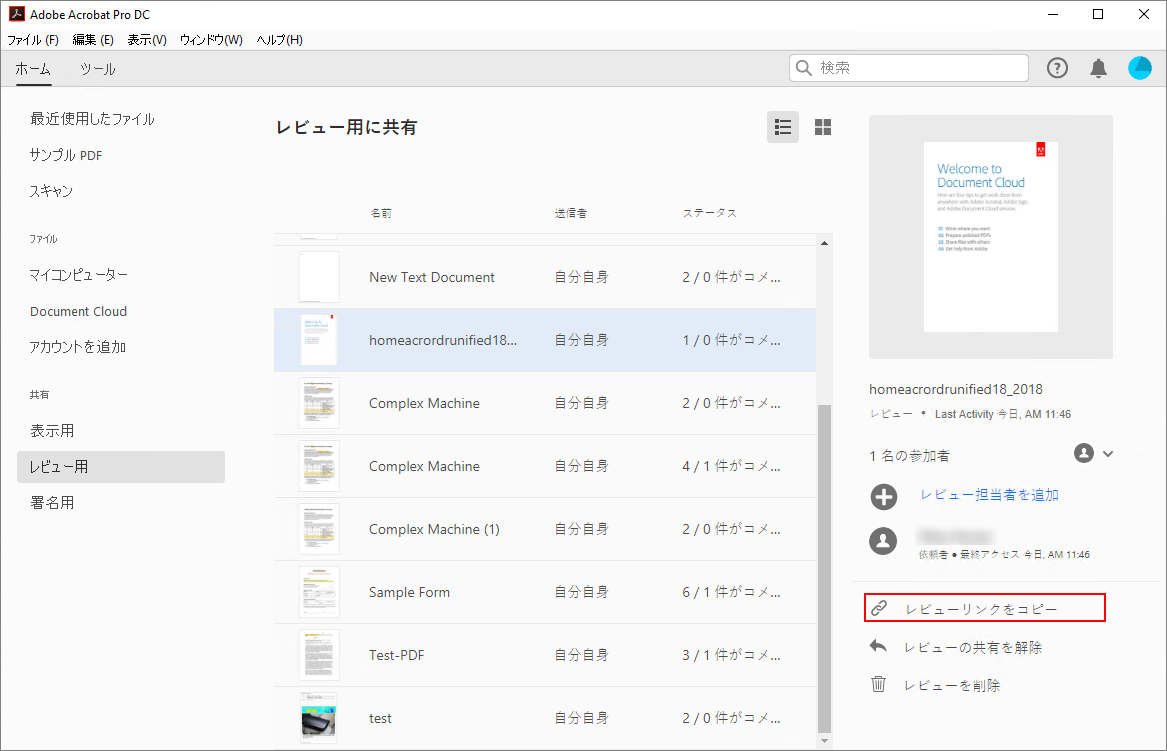Click レビュー担当者を追加 link
The height and width of the screenshot is (751, 1167).
coord(989,495)
